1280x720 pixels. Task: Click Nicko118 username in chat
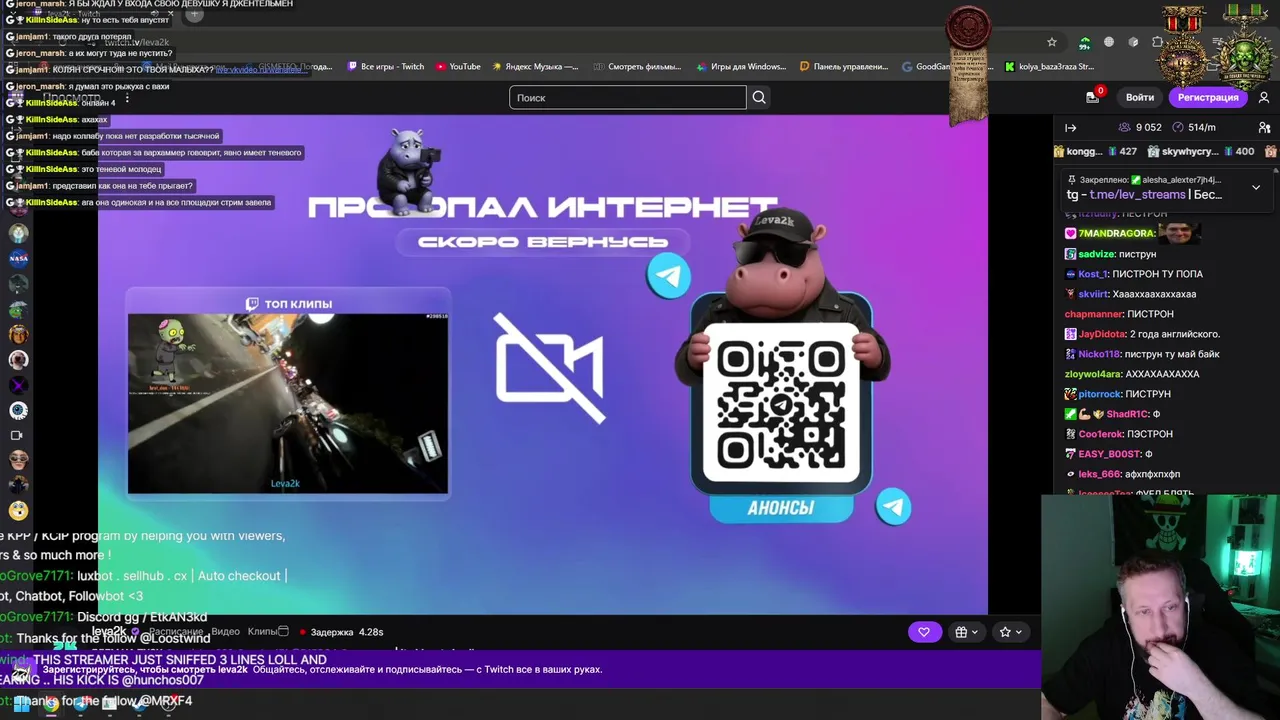[x=1099, y=354]
